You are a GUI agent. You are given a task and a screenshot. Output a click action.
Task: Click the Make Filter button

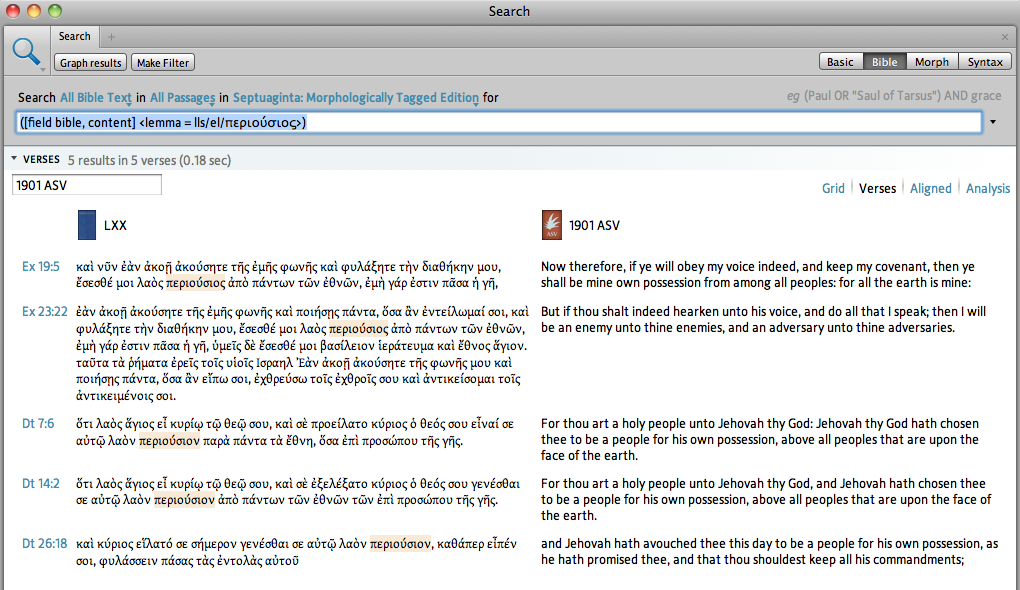tap(163, 62)
